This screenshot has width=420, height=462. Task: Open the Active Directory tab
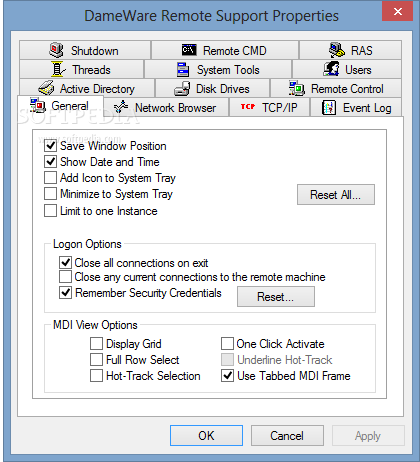click(87, 88)
